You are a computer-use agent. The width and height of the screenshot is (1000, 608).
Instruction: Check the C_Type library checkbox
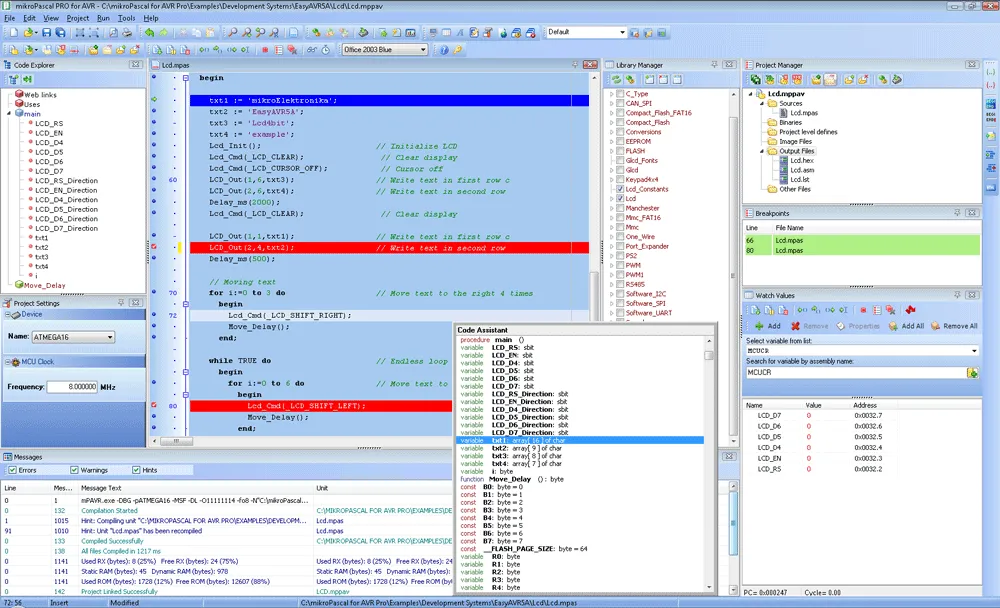tap(620, 94)
